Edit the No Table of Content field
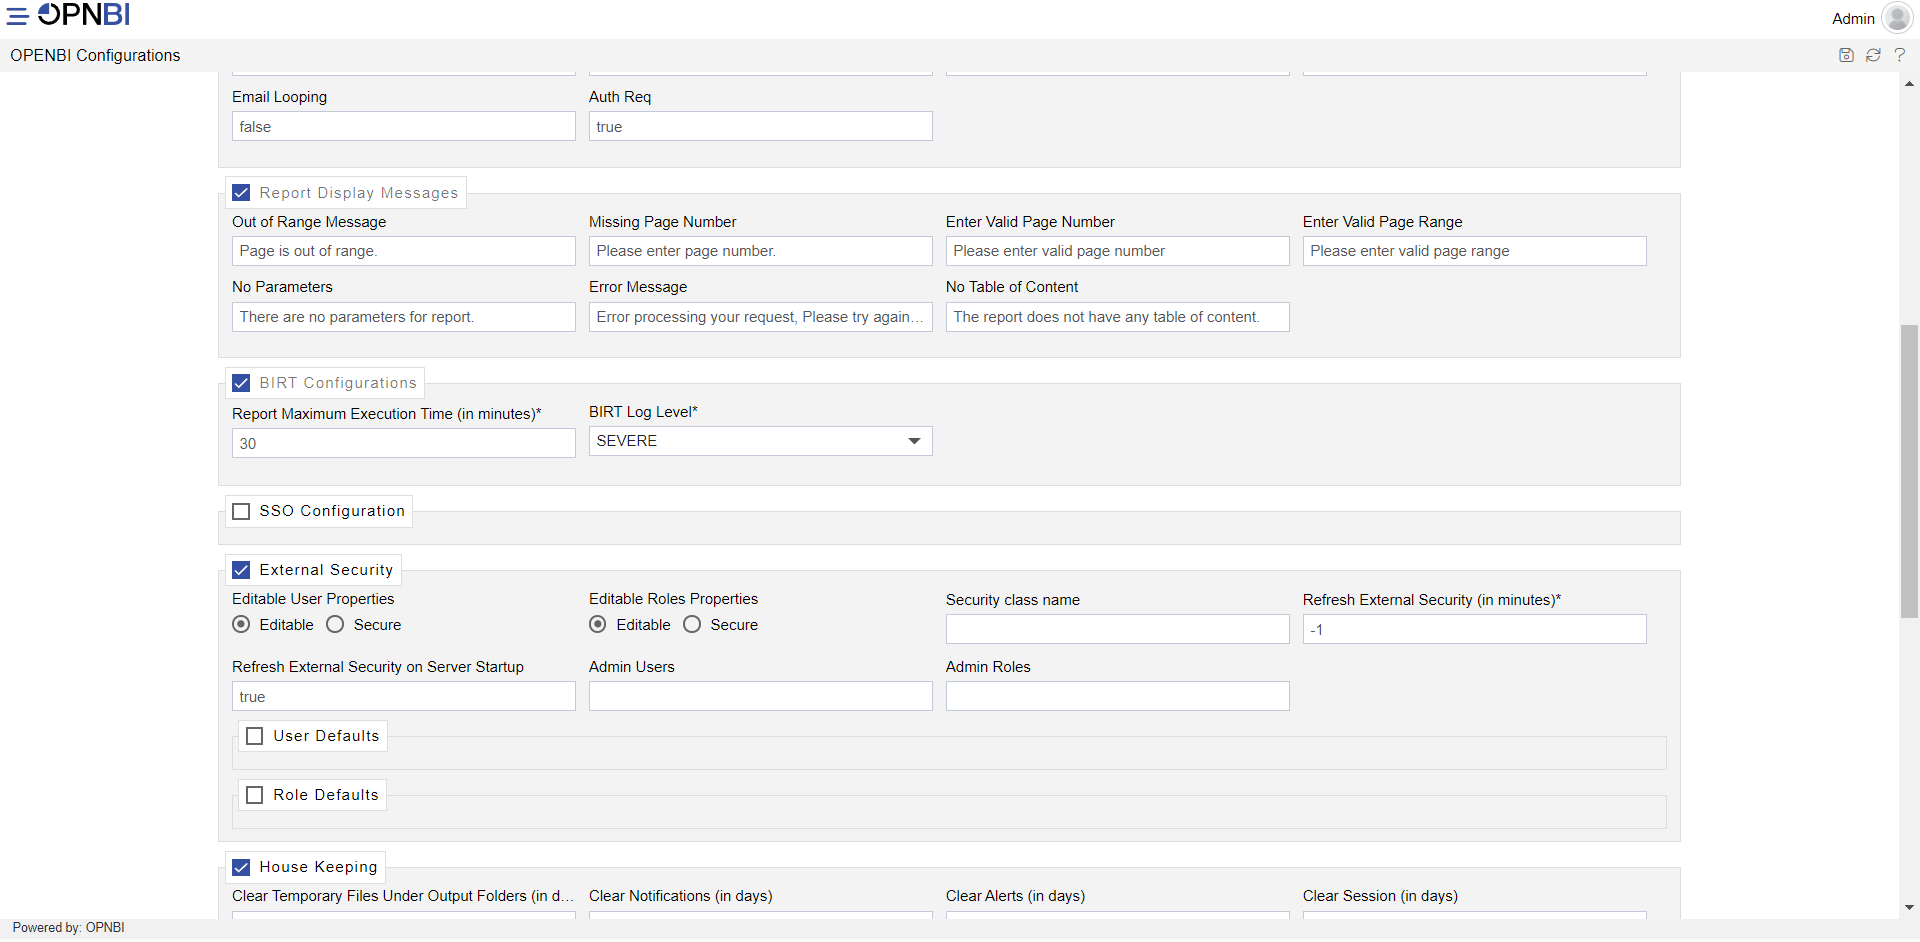 1117,317
